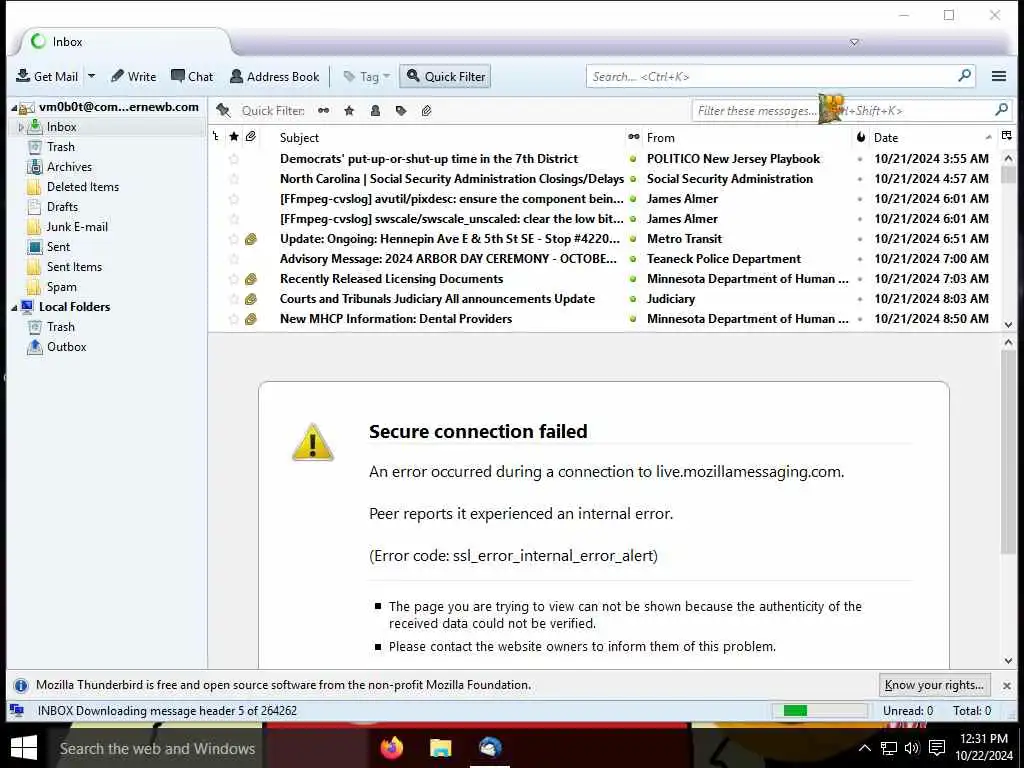This screenshot has width=1024, height=768.
Task: Sort messages by Subject column
Action: [450, 137]
